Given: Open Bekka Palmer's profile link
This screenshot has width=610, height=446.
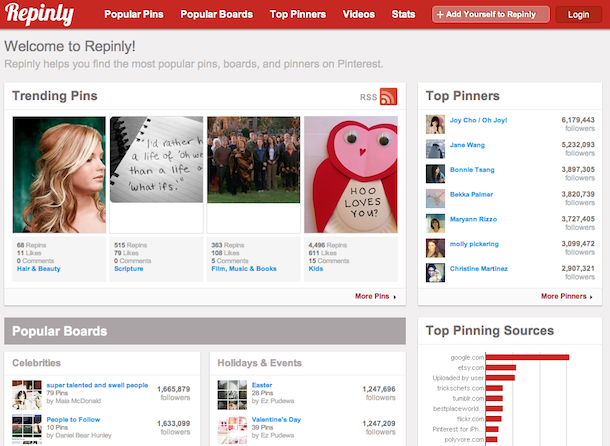Looking at the screenshot, I should tap(472, 195).
